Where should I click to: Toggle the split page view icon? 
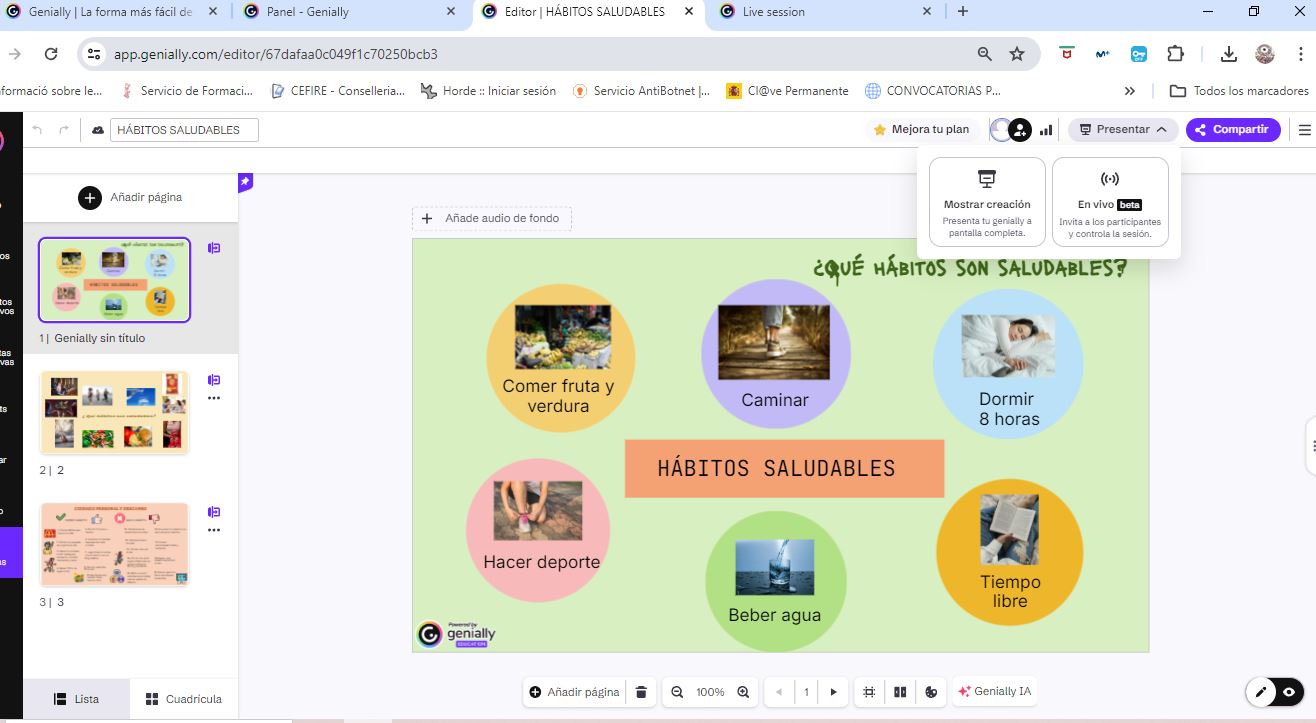(x=900, y=692)
